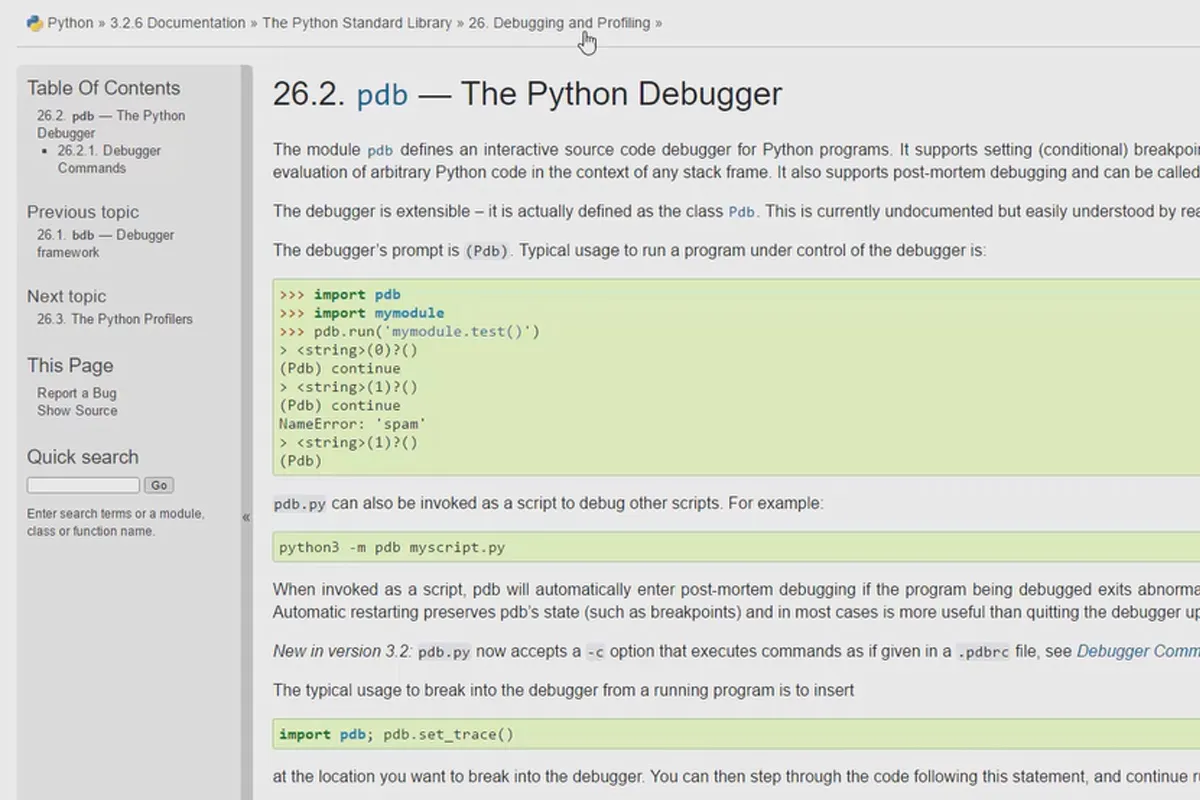
Task: Go to 3.2.6 Documentation breadcrumb
Action: (x=178, y=23)
